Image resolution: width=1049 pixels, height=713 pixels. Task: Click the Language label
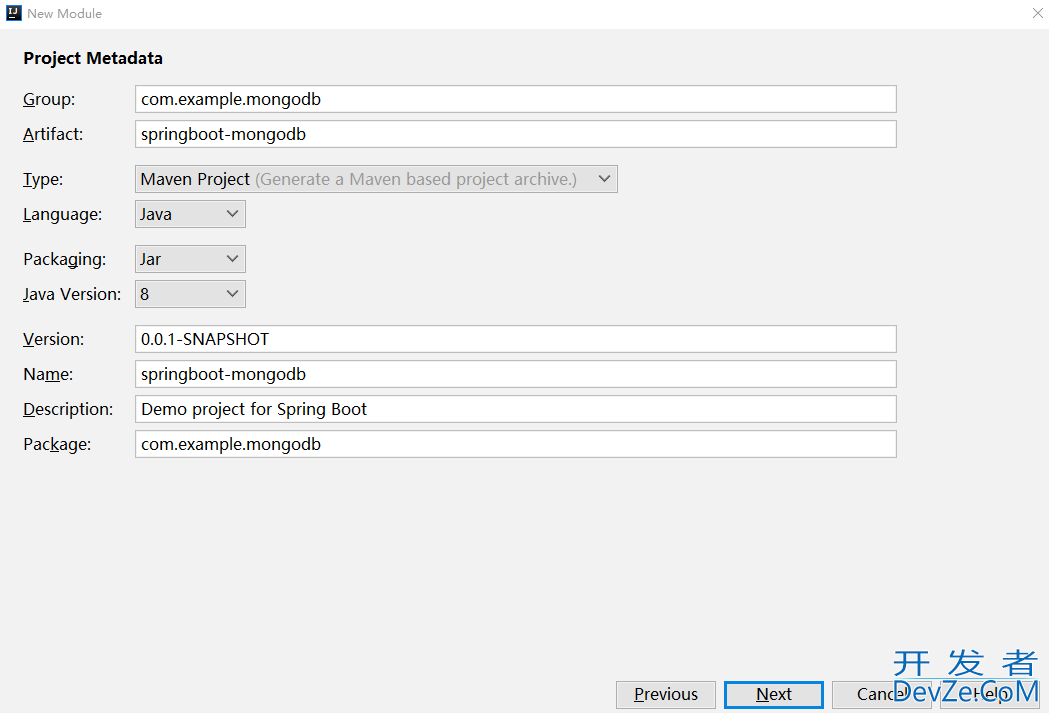click(62, 214)
